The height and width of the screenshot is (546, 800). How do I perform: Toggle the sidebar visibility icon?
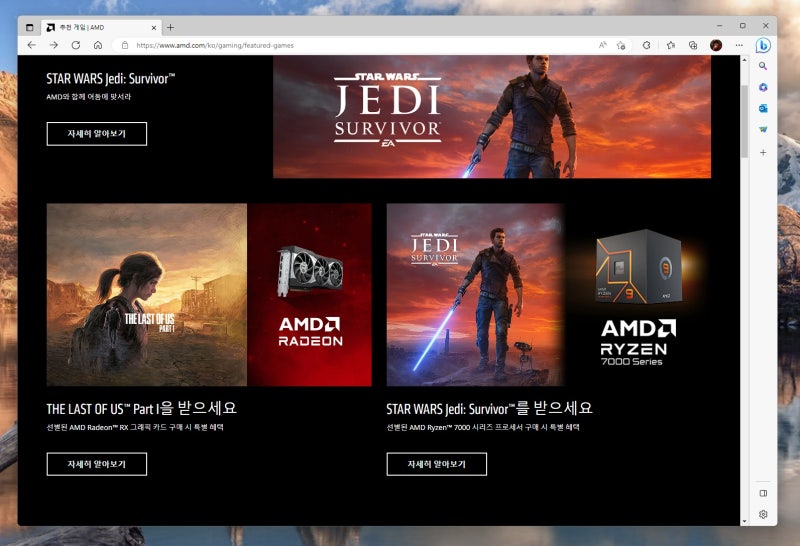[x=763, y=493]
